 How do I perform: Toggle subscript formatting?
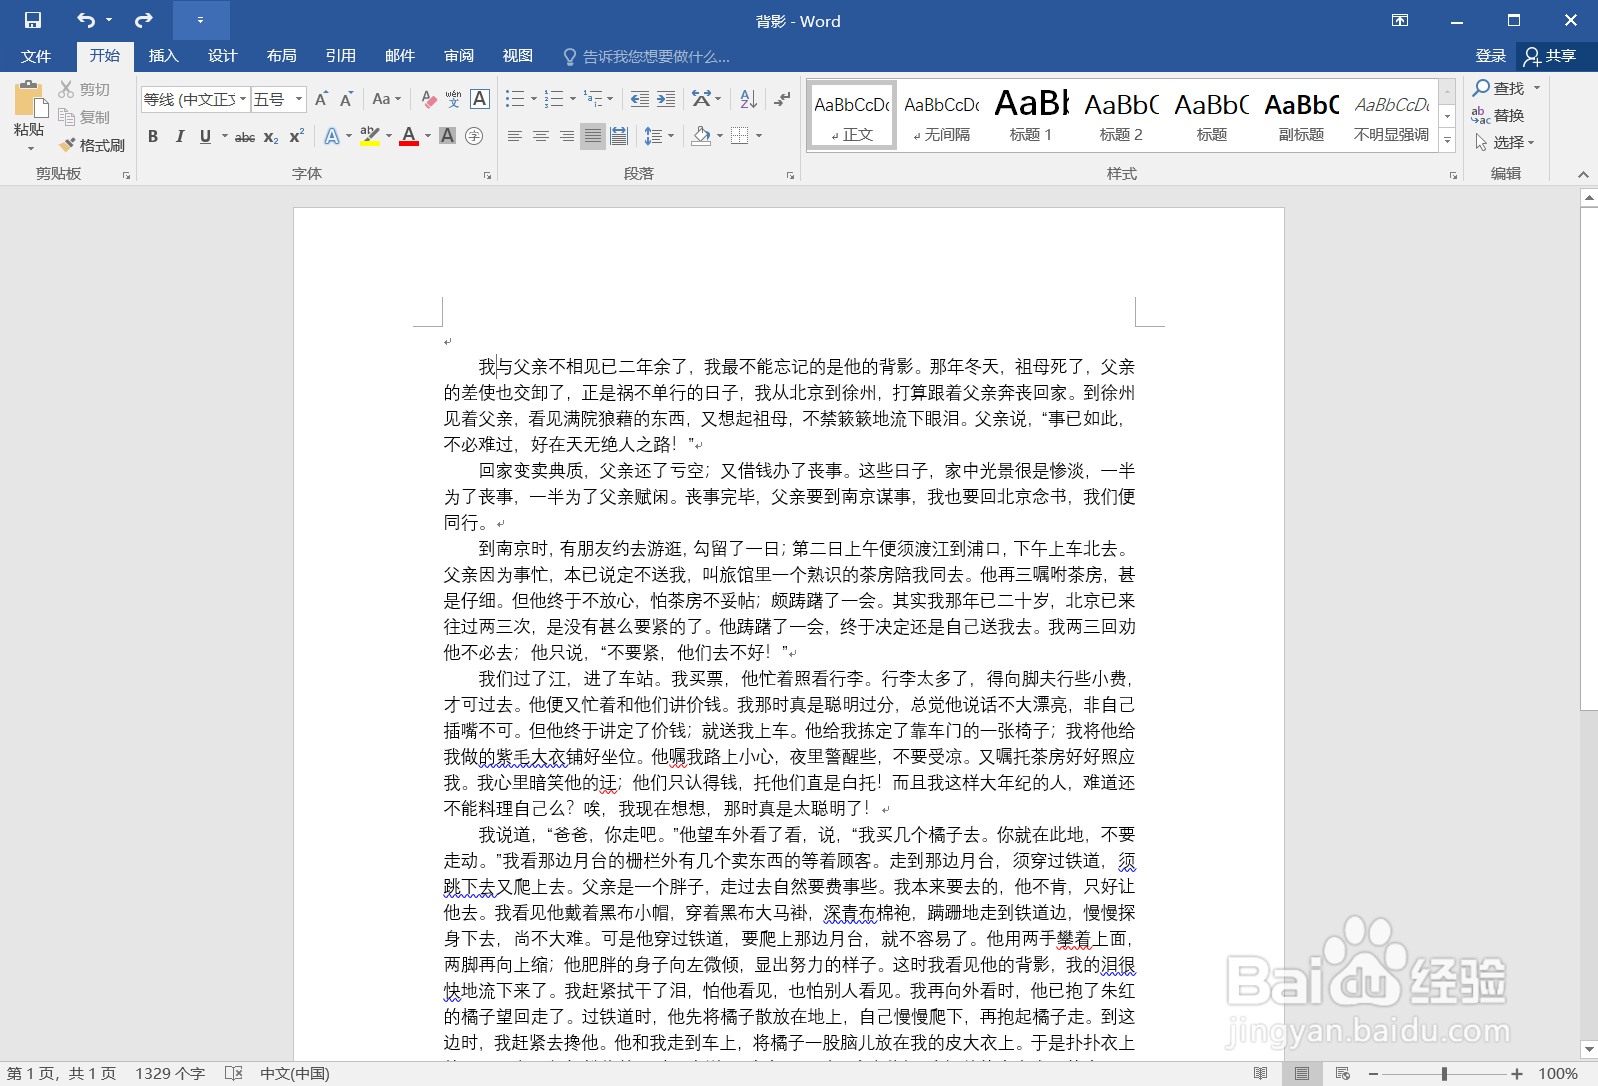coord(271,136)
